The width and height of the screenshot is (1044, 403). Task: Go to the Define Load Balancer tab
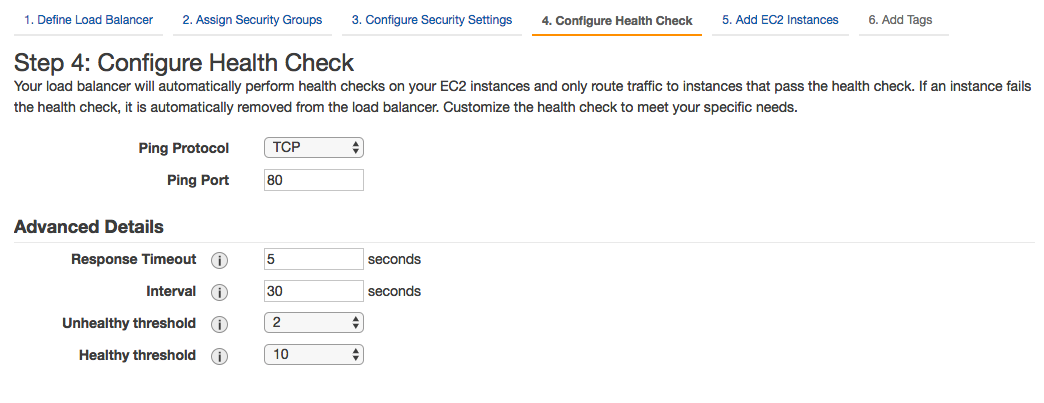point(89,20)
